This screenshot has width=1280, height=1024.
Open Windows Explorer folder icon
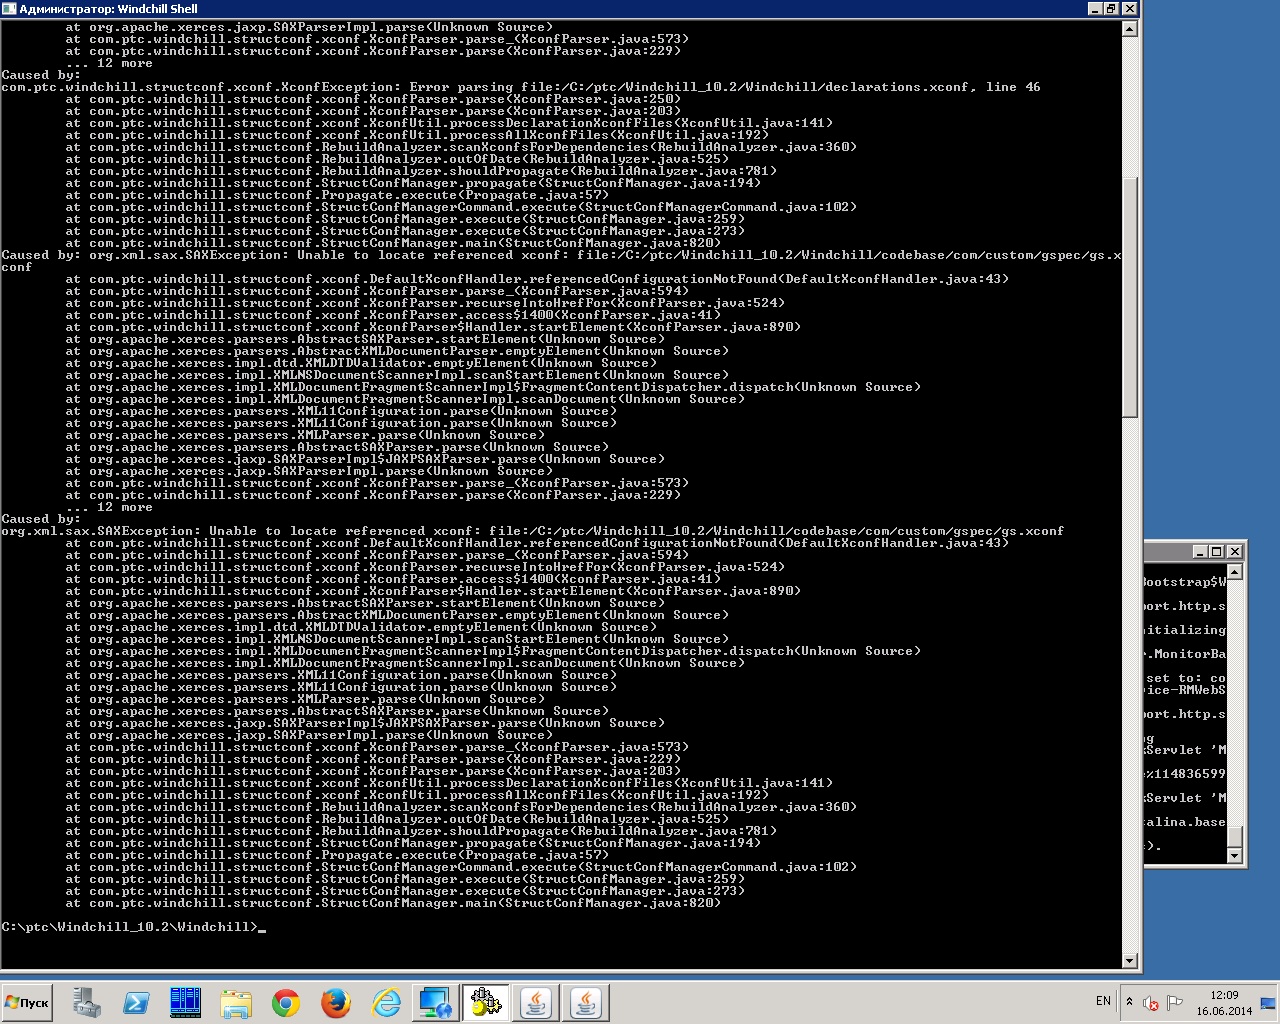[x=236, y=1002]
